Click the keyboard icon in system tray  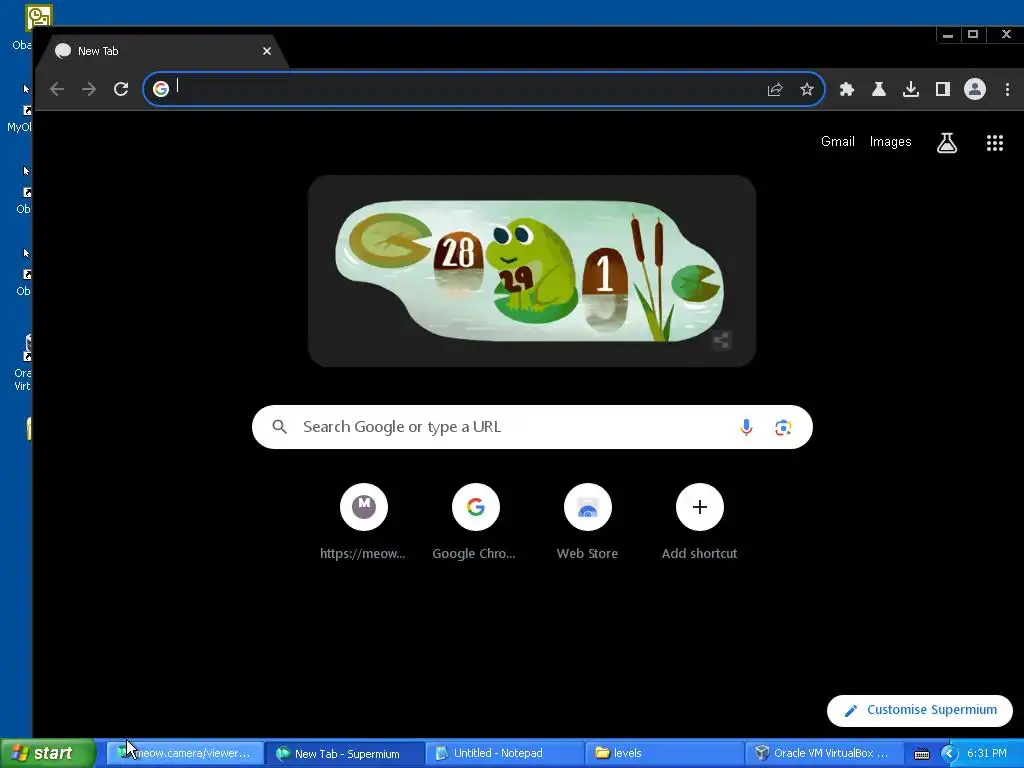point(921,754)
